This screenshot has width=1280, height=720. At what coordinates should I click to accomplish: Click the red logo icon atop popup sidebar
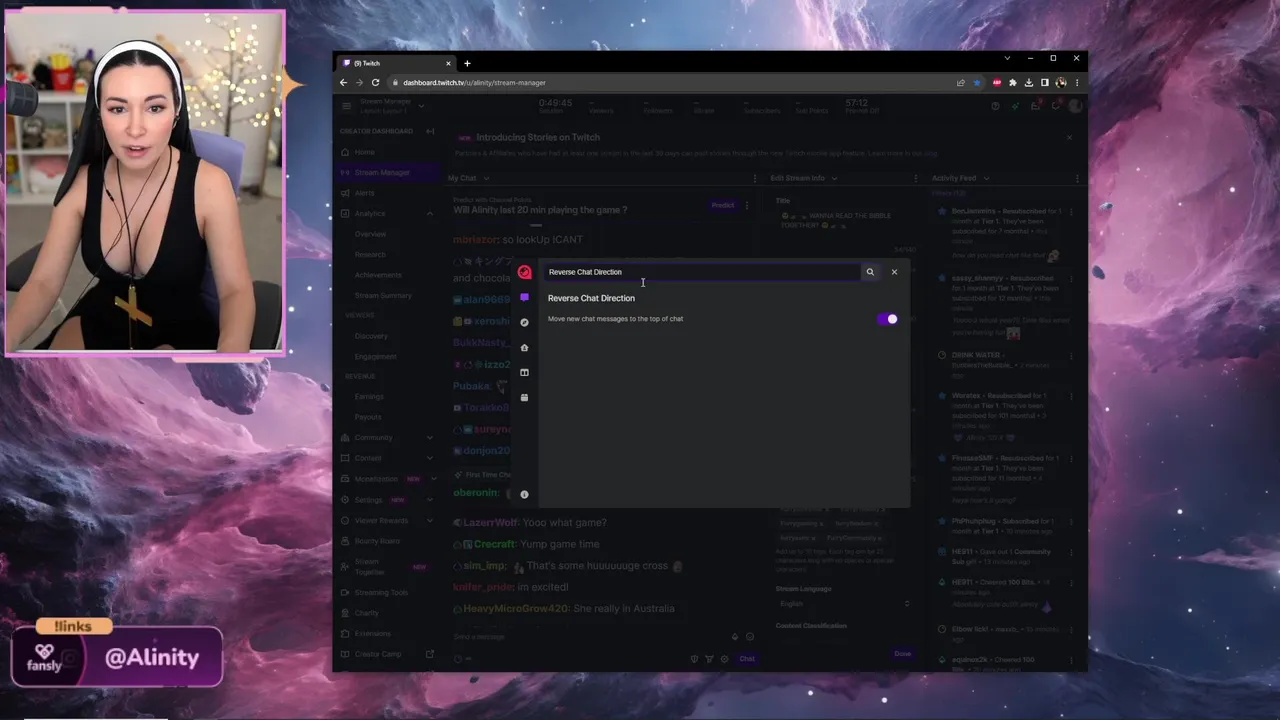tap(524, 272)
